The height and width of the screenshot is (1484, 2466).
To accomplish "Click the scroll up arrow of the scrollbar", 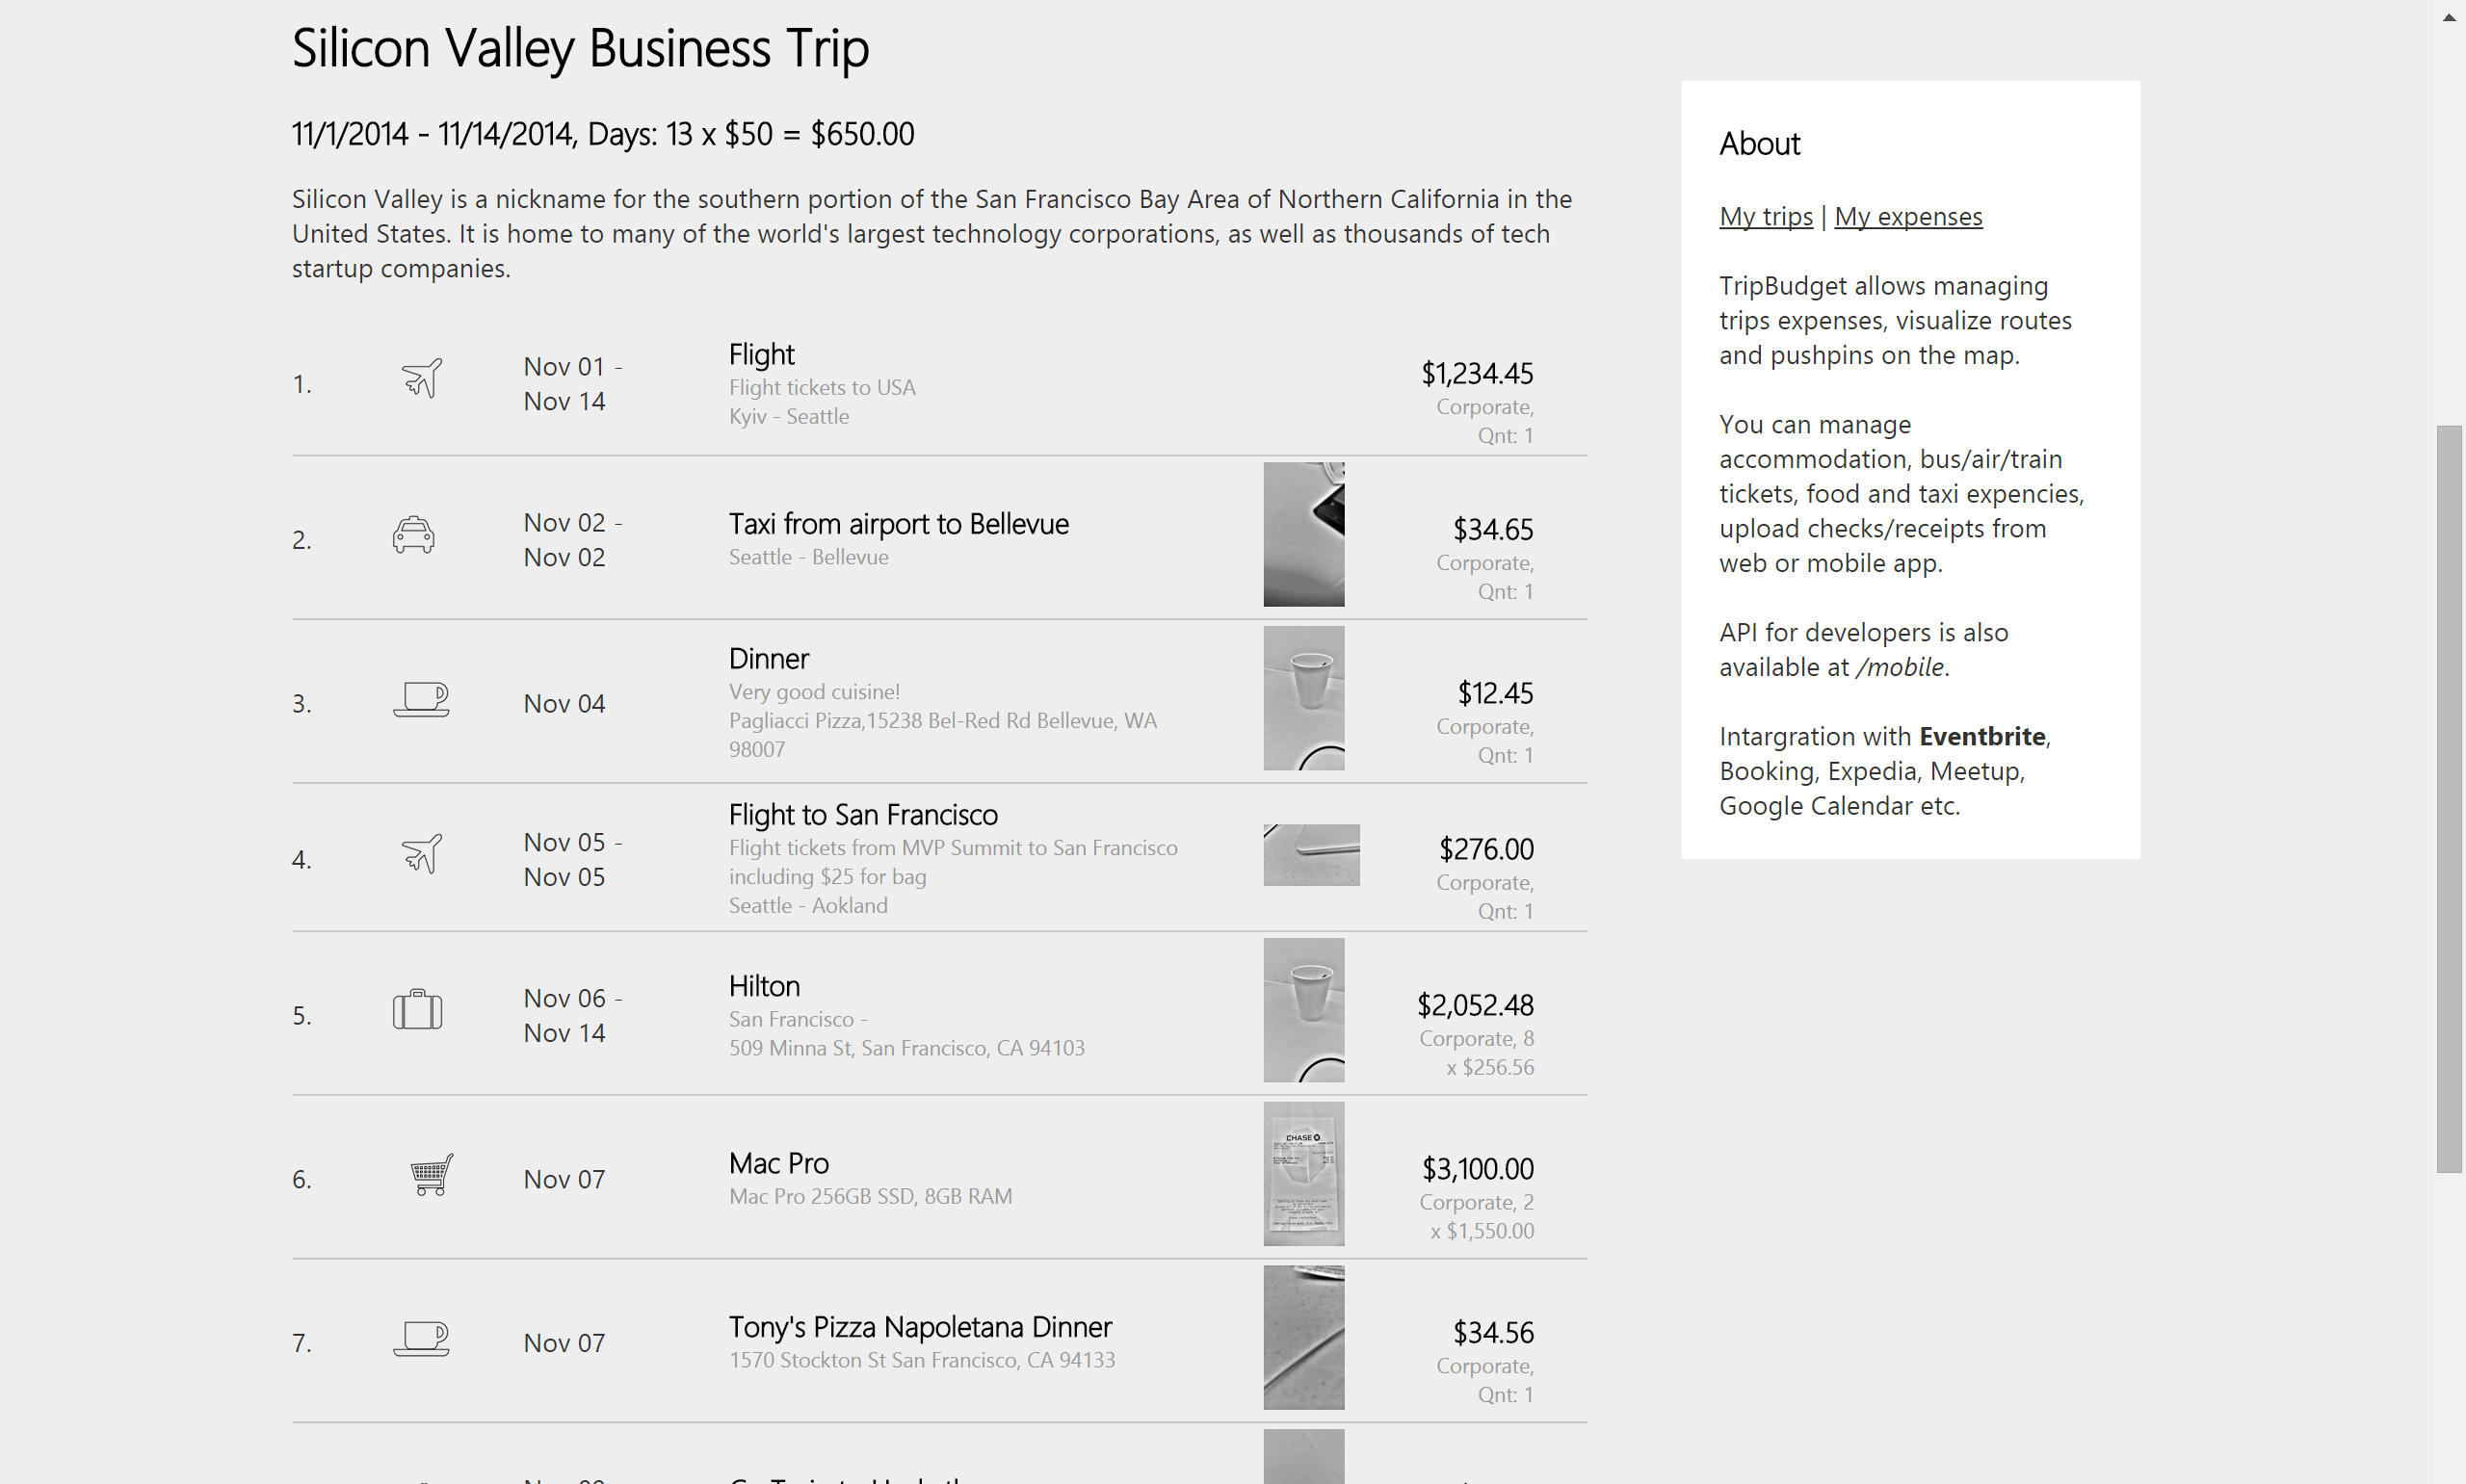I will click(x=2448, y=17).
